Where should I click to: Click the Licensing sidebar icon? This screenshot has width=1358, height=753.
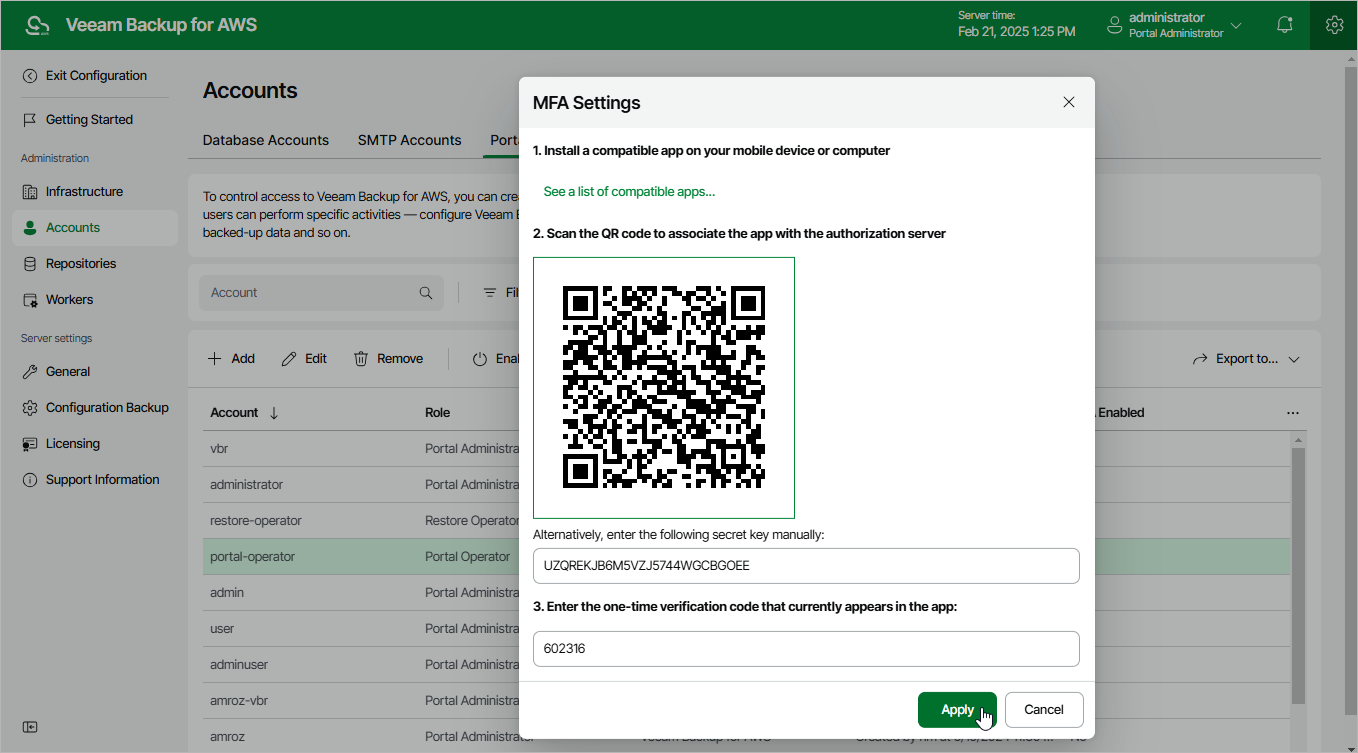[30, 444]
